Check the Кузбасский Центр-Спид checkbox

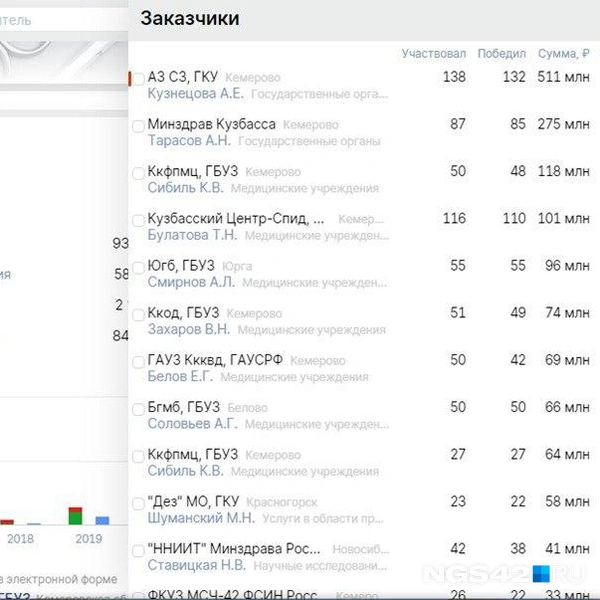[x=138, y=221]
